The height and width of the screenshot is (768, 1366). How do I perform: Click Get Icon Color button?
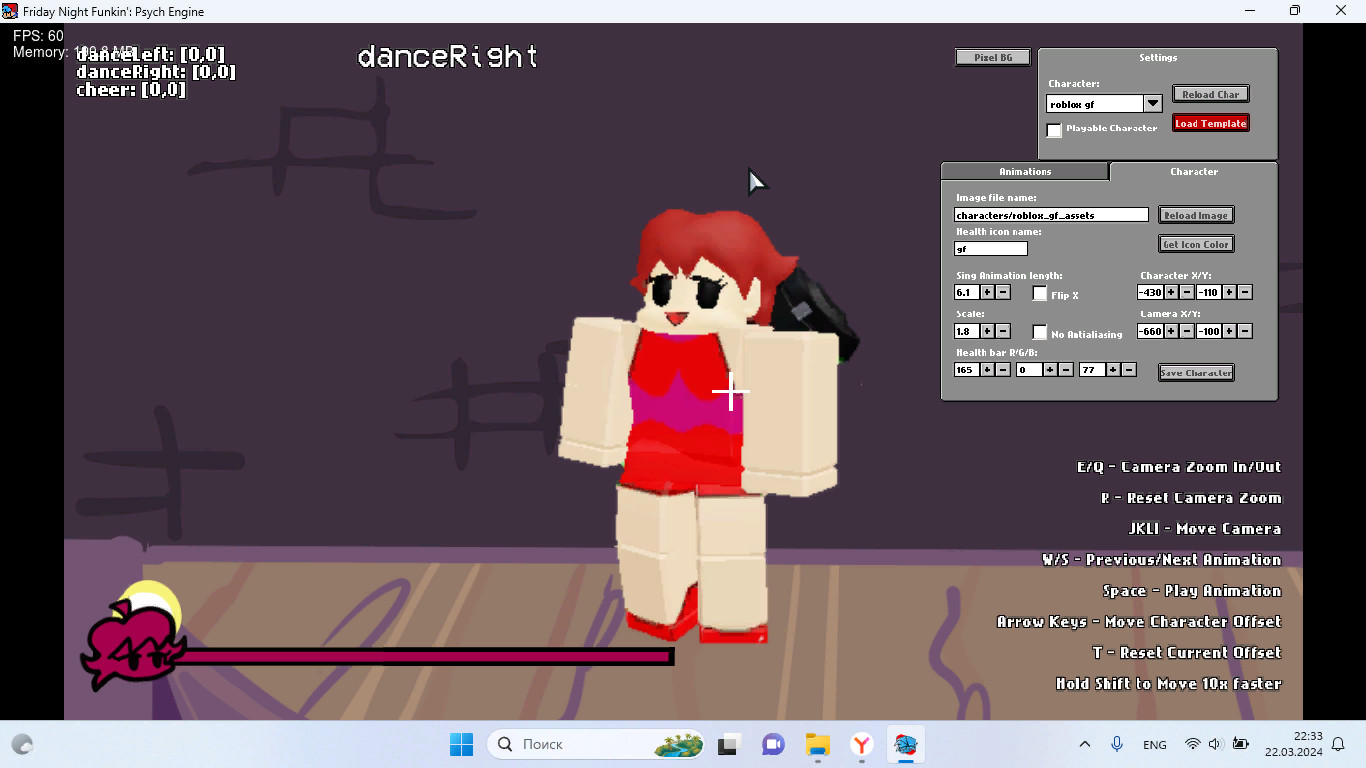point(1196,244)
